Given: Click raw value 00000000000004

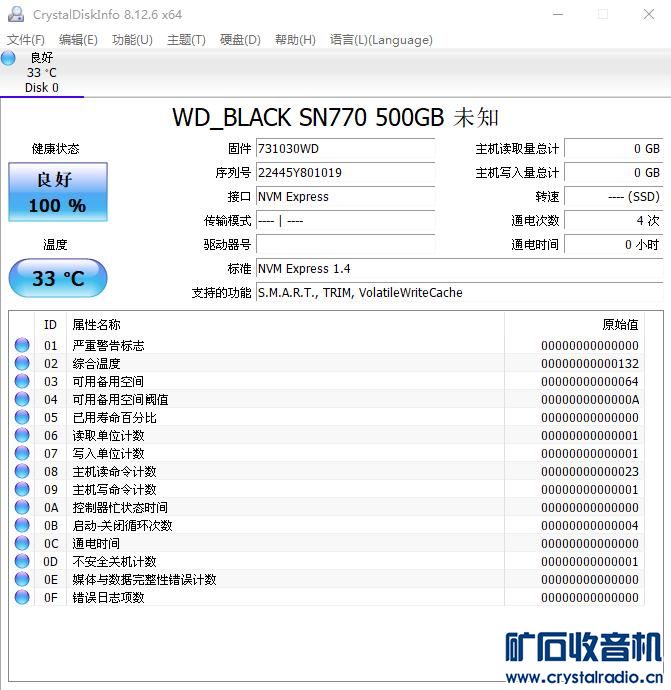Looking at the screenshot, I should point(590,526).
